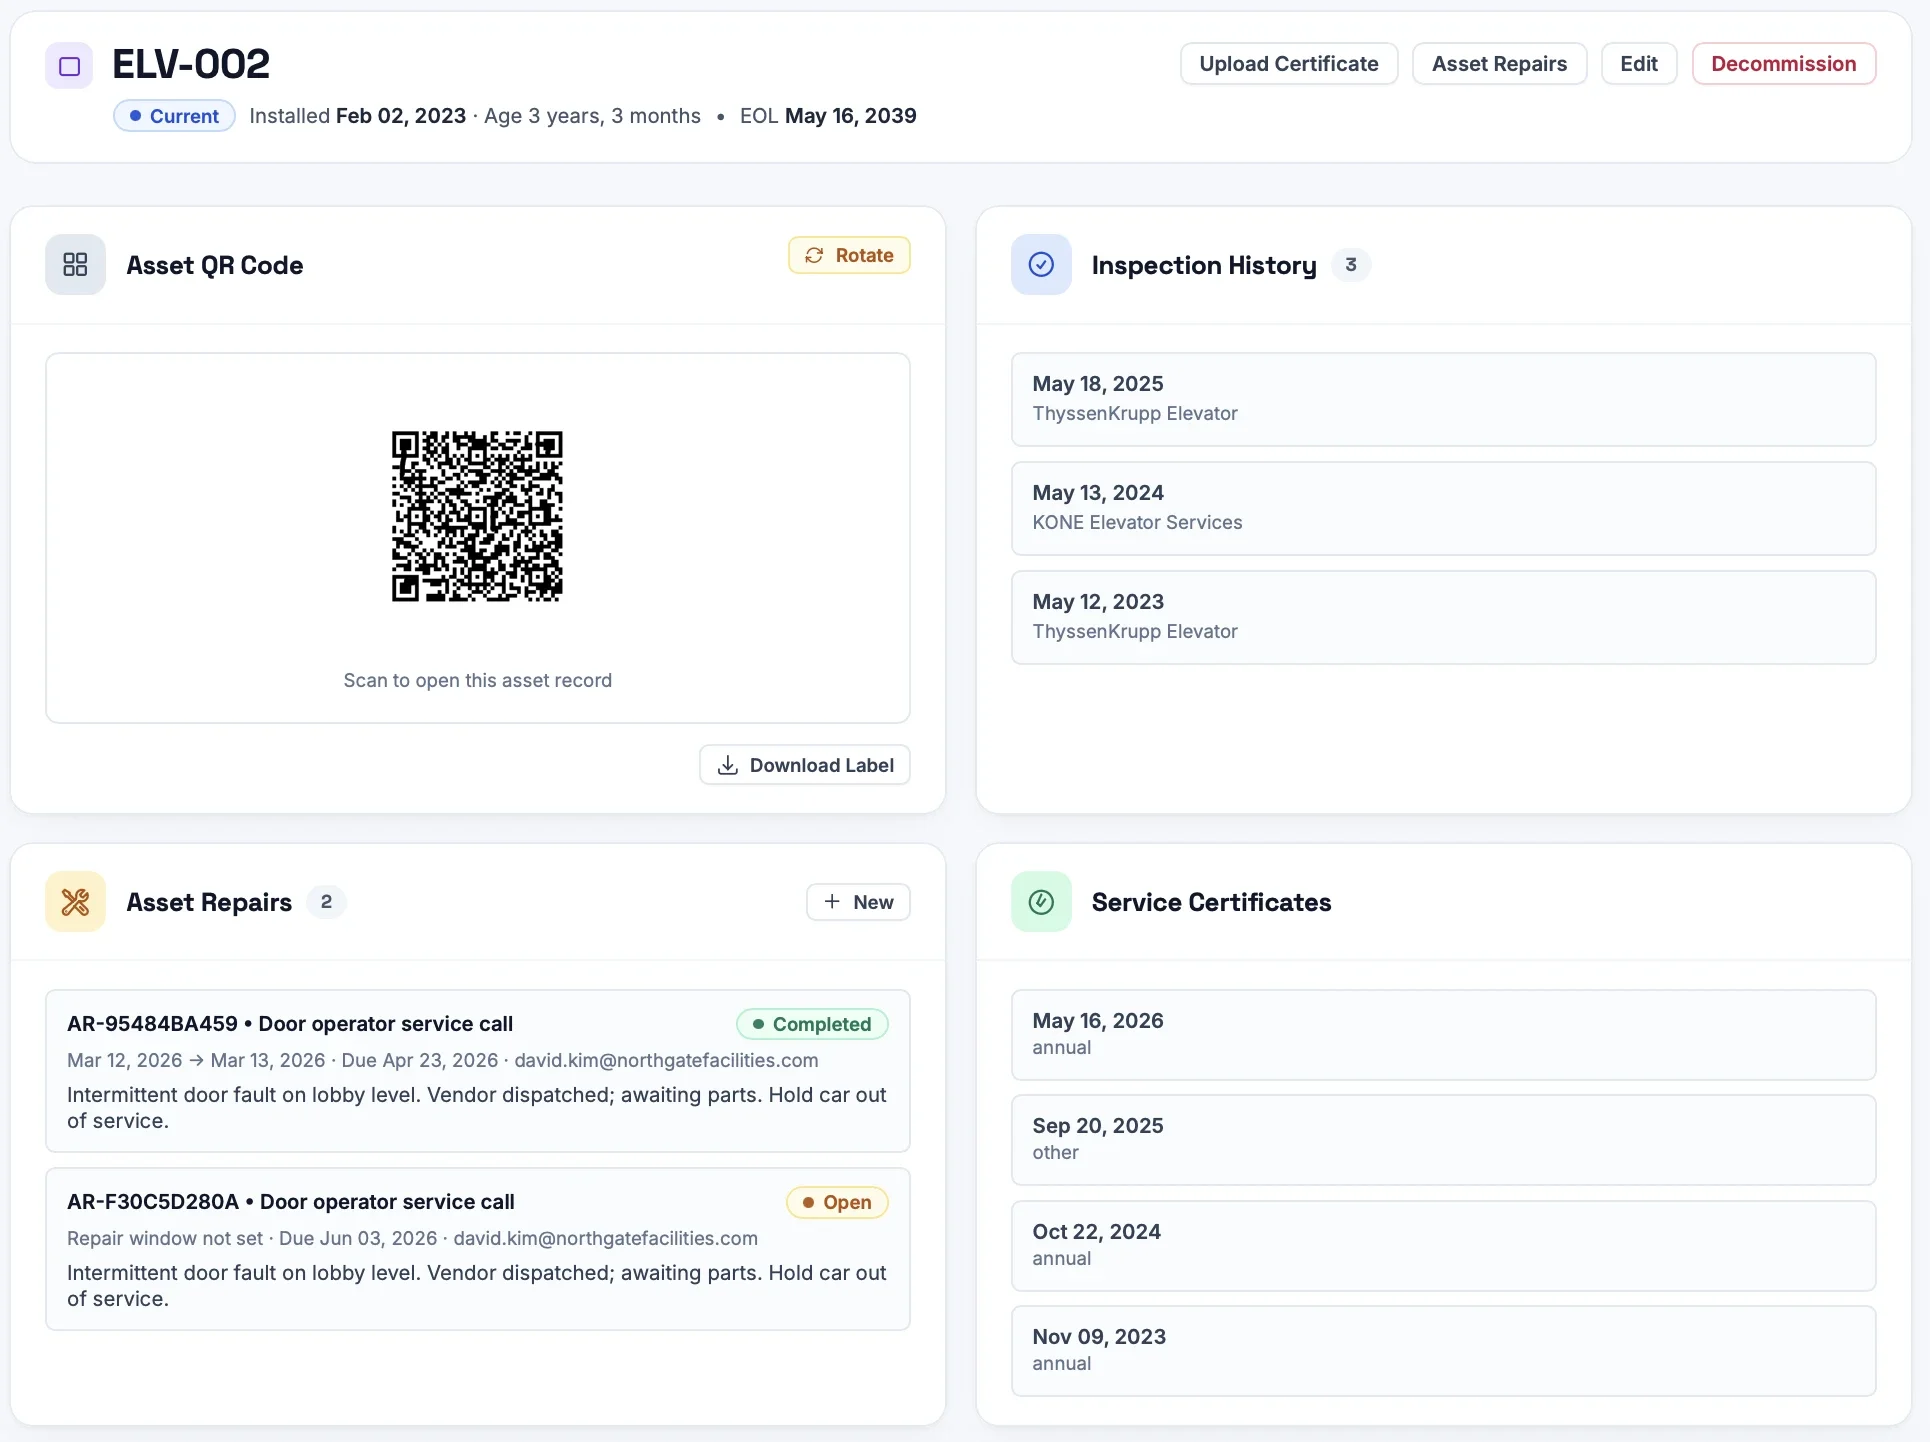Click 'Due Jun 03, 2026' text
The image size is (1930, 1442).
coord(358,1238)
